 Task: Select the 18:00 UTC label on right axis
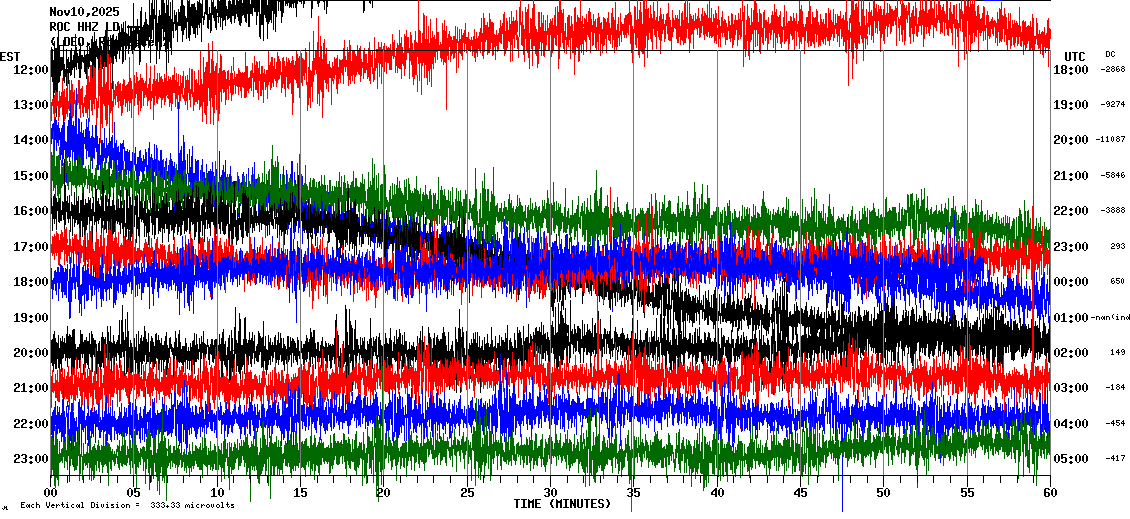[1070, 69]
